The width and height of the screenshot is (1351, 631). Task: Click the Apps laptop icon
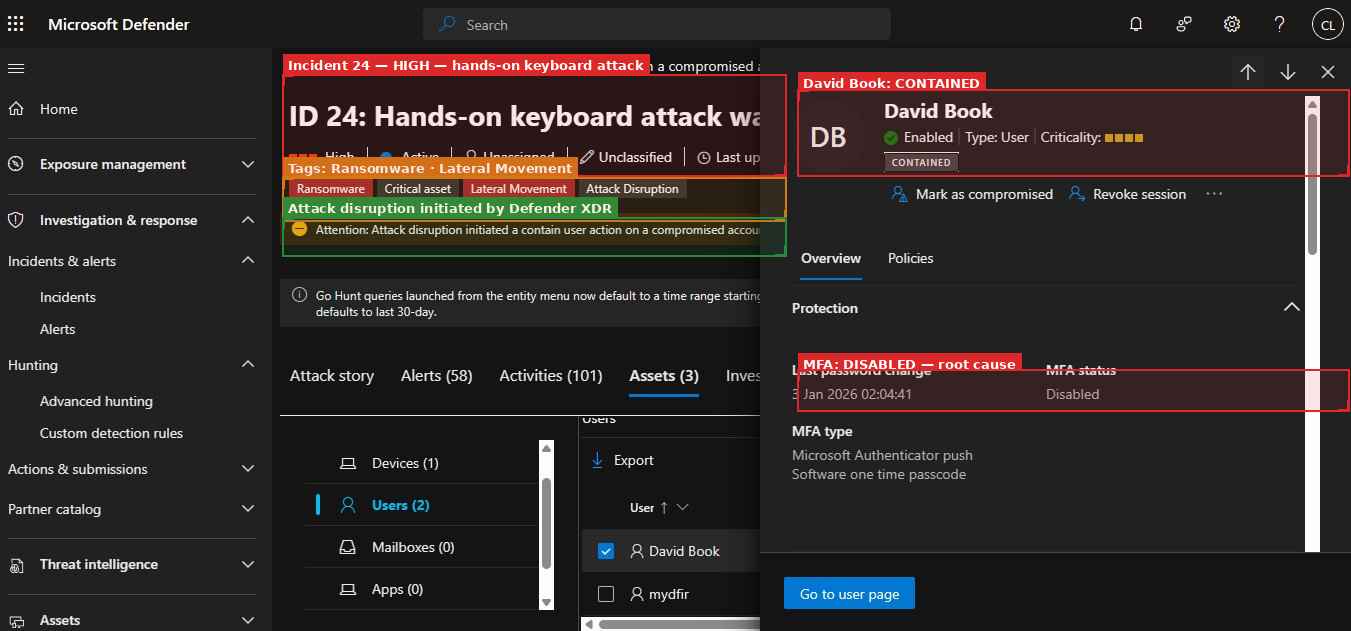pyautogui.click(x=348, y=589)
